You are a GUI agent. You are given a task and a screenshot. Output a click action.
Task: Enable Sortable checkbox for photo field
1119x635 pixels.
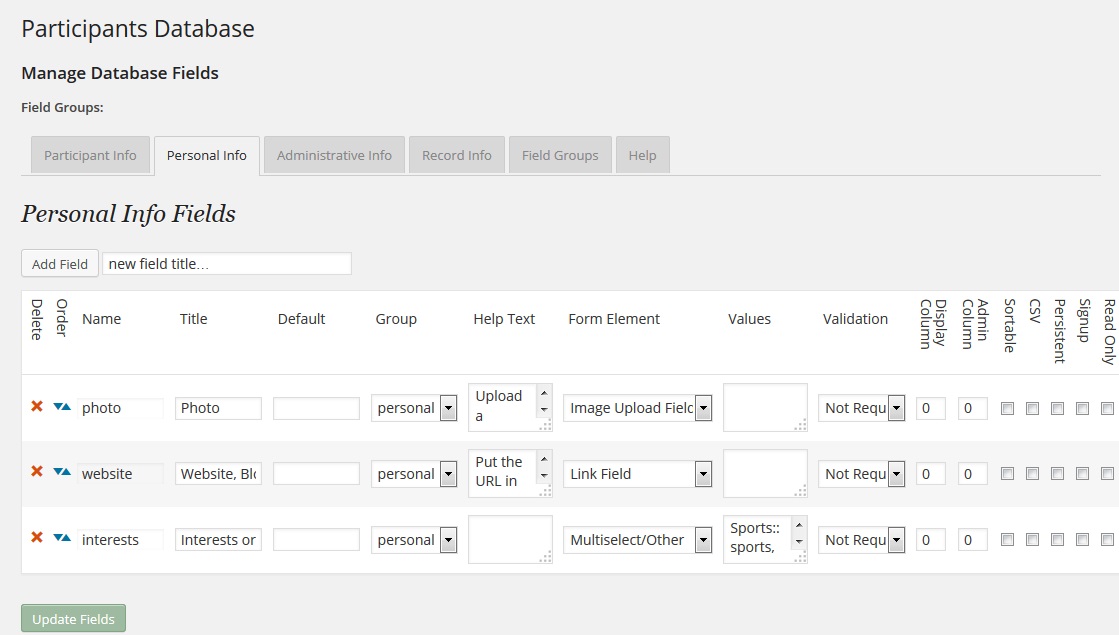1007,408
